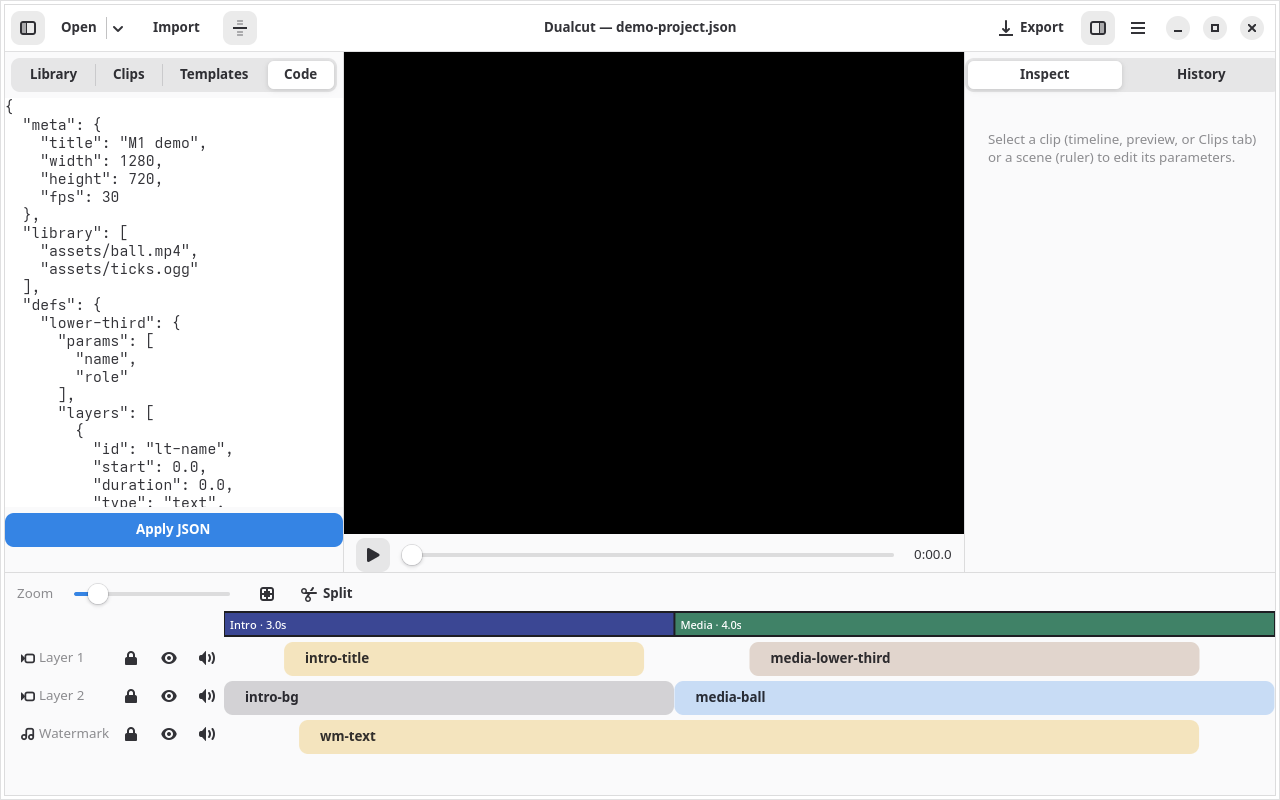This screenshot has width=1280, height=800.
Task: Click the Open button
Action: pyautogui.click(x=78, y=28)
